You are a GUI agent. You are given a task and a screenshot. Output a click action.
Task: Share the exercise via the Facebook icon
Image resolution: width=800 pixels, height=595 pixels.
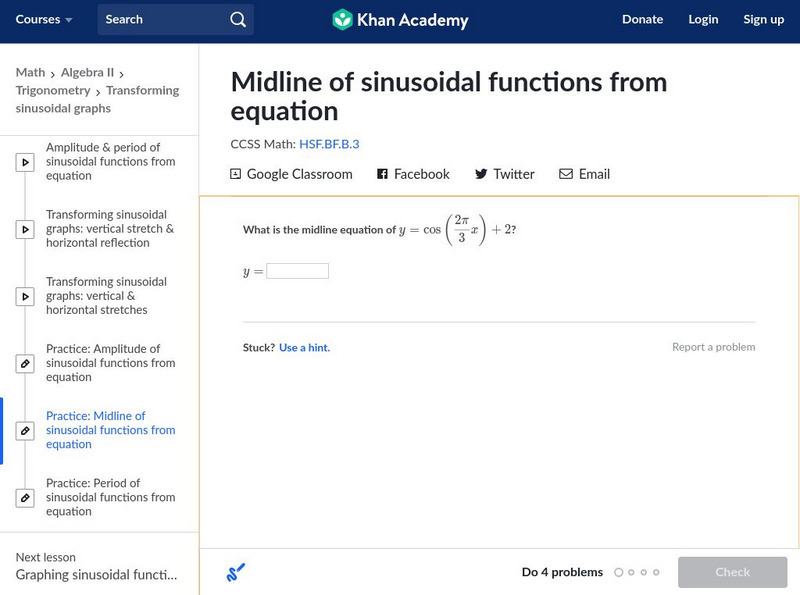point(381,174)
